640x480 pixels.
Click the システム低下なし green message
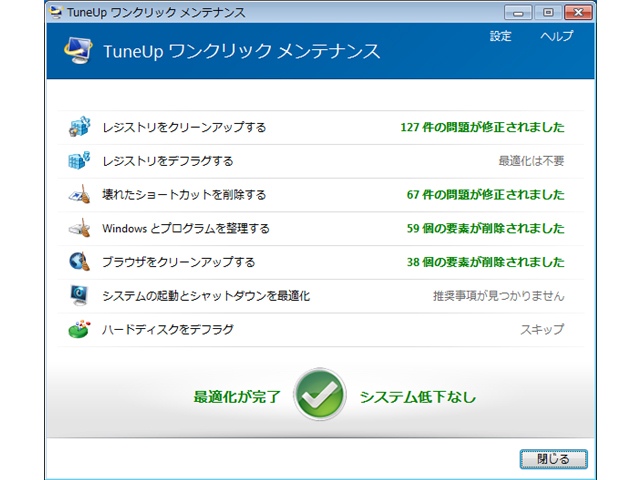[418, 397]
